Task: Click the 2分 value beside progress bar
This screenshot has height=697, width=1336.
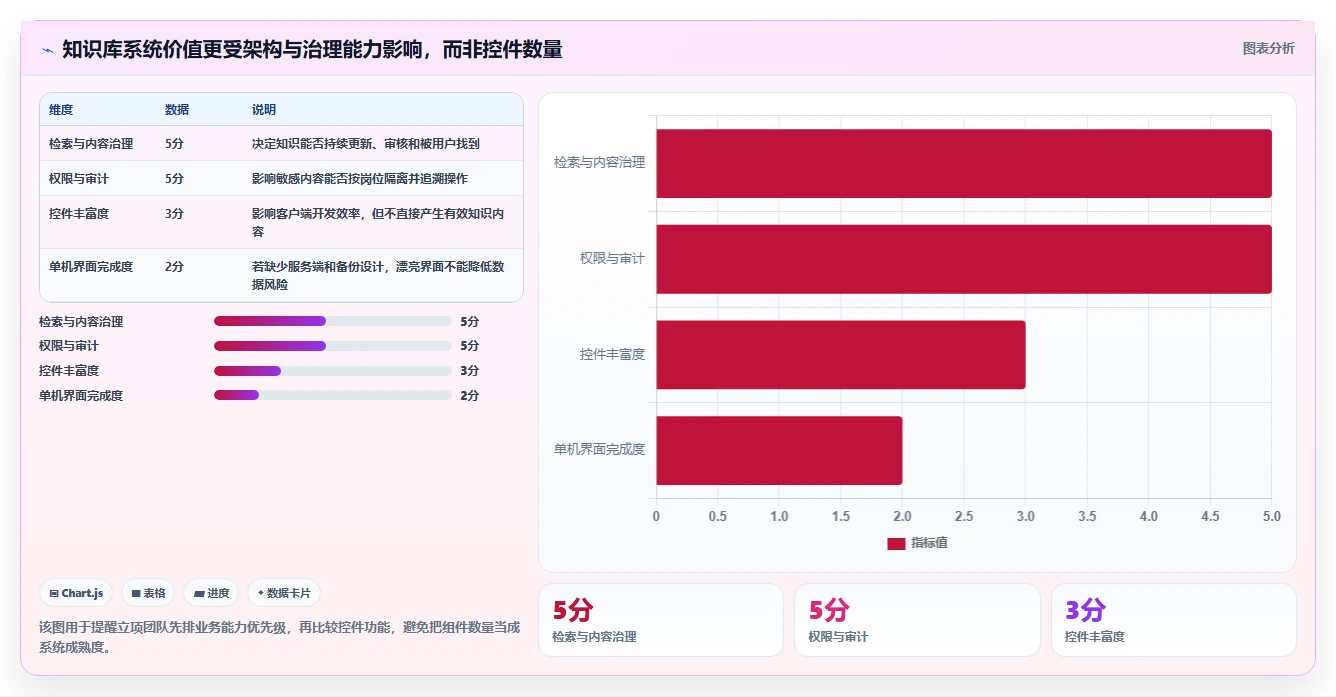Action: click(x=470, y=396)
